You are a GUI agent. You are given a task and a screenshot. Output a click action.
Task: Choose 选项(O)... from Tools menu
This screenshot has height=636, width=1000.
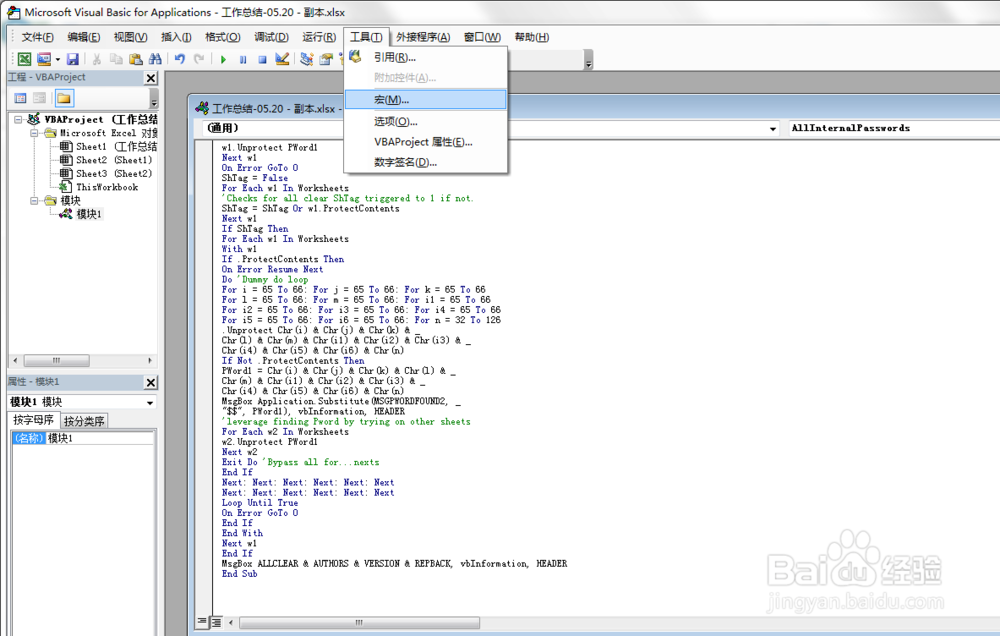(x=425, y=121)
